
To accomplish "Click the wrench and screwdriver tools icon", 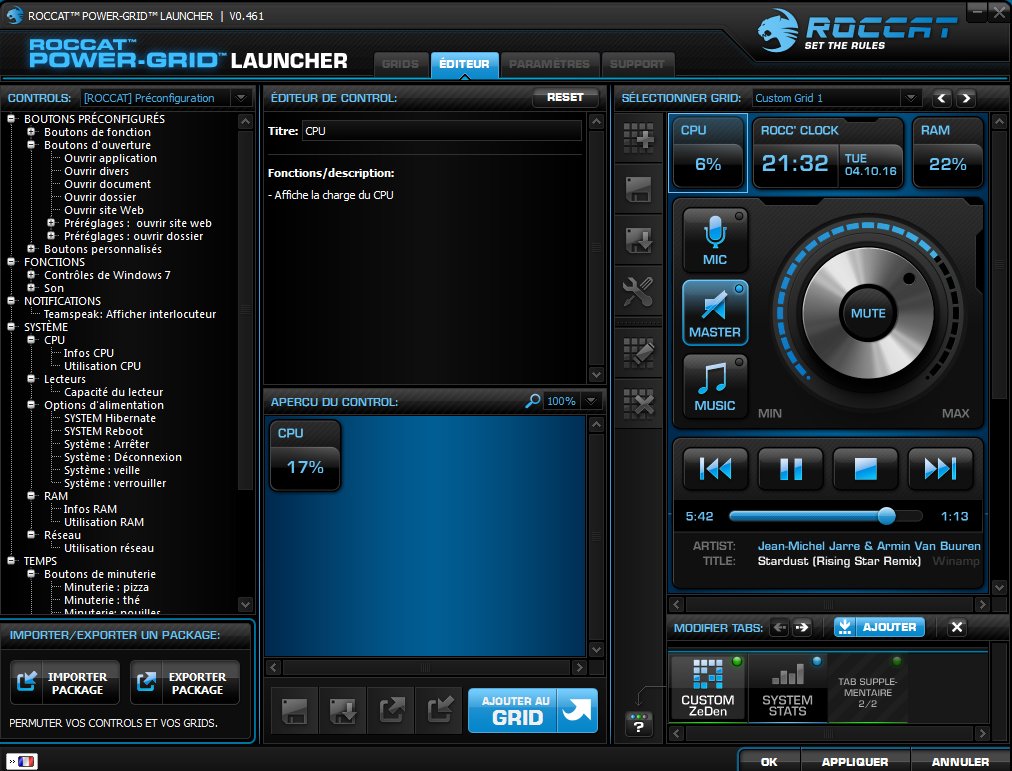I will tap(638, 292).
